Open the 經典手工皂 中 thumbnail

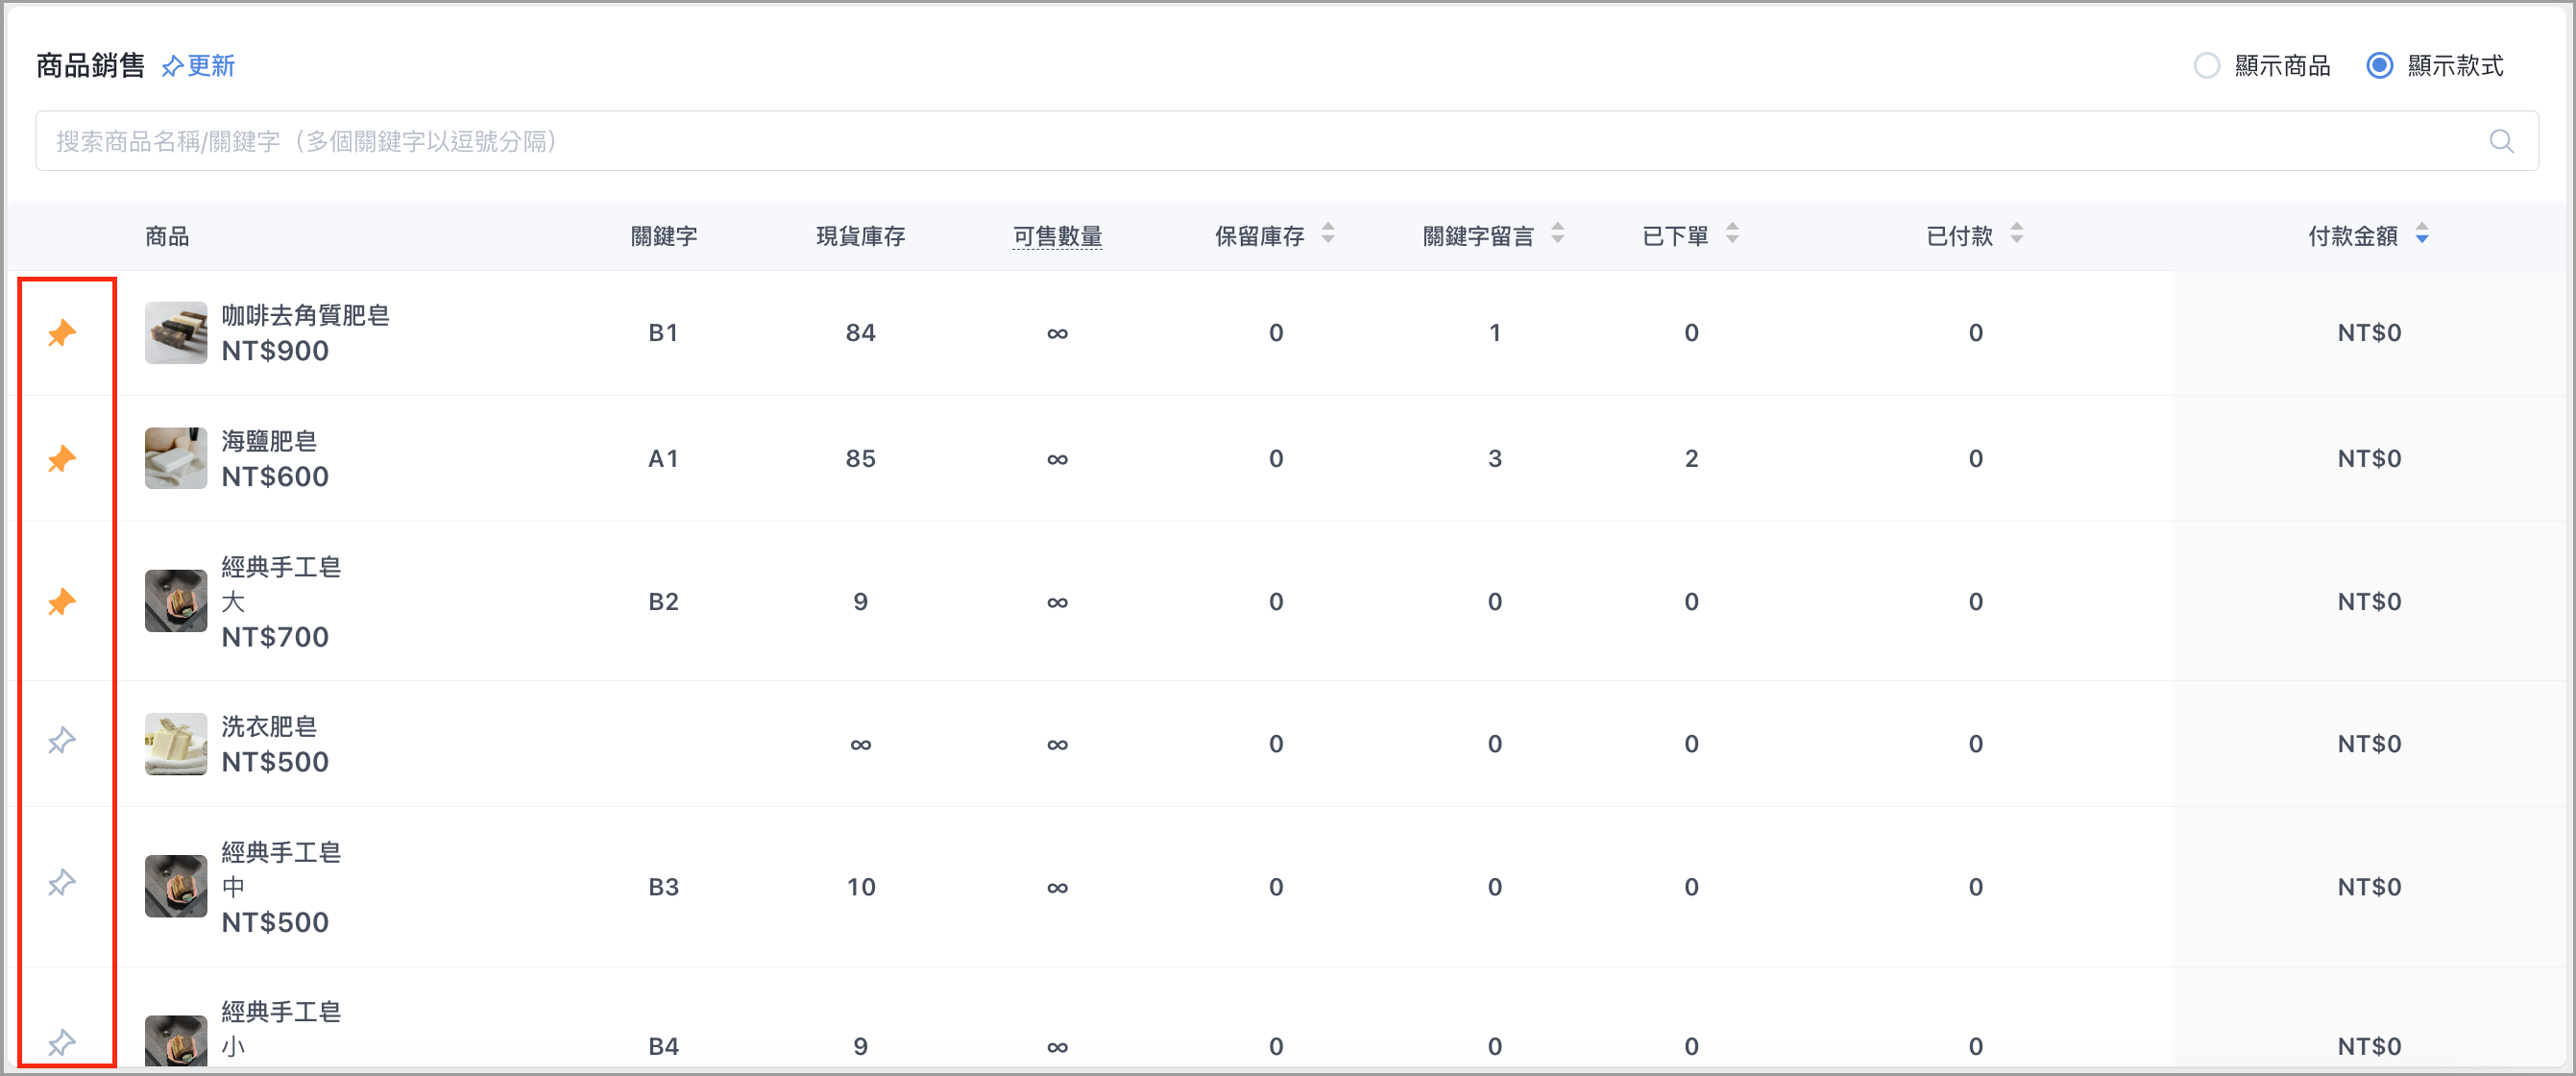[x=176, y=886]
